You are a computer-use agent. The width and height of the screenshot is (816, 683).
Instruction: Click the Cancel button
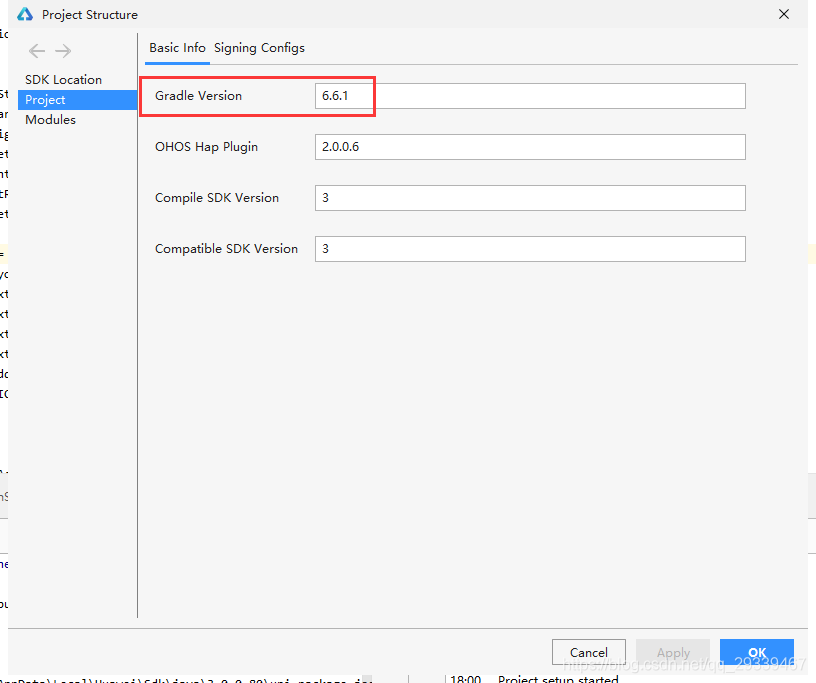point(589,652)
